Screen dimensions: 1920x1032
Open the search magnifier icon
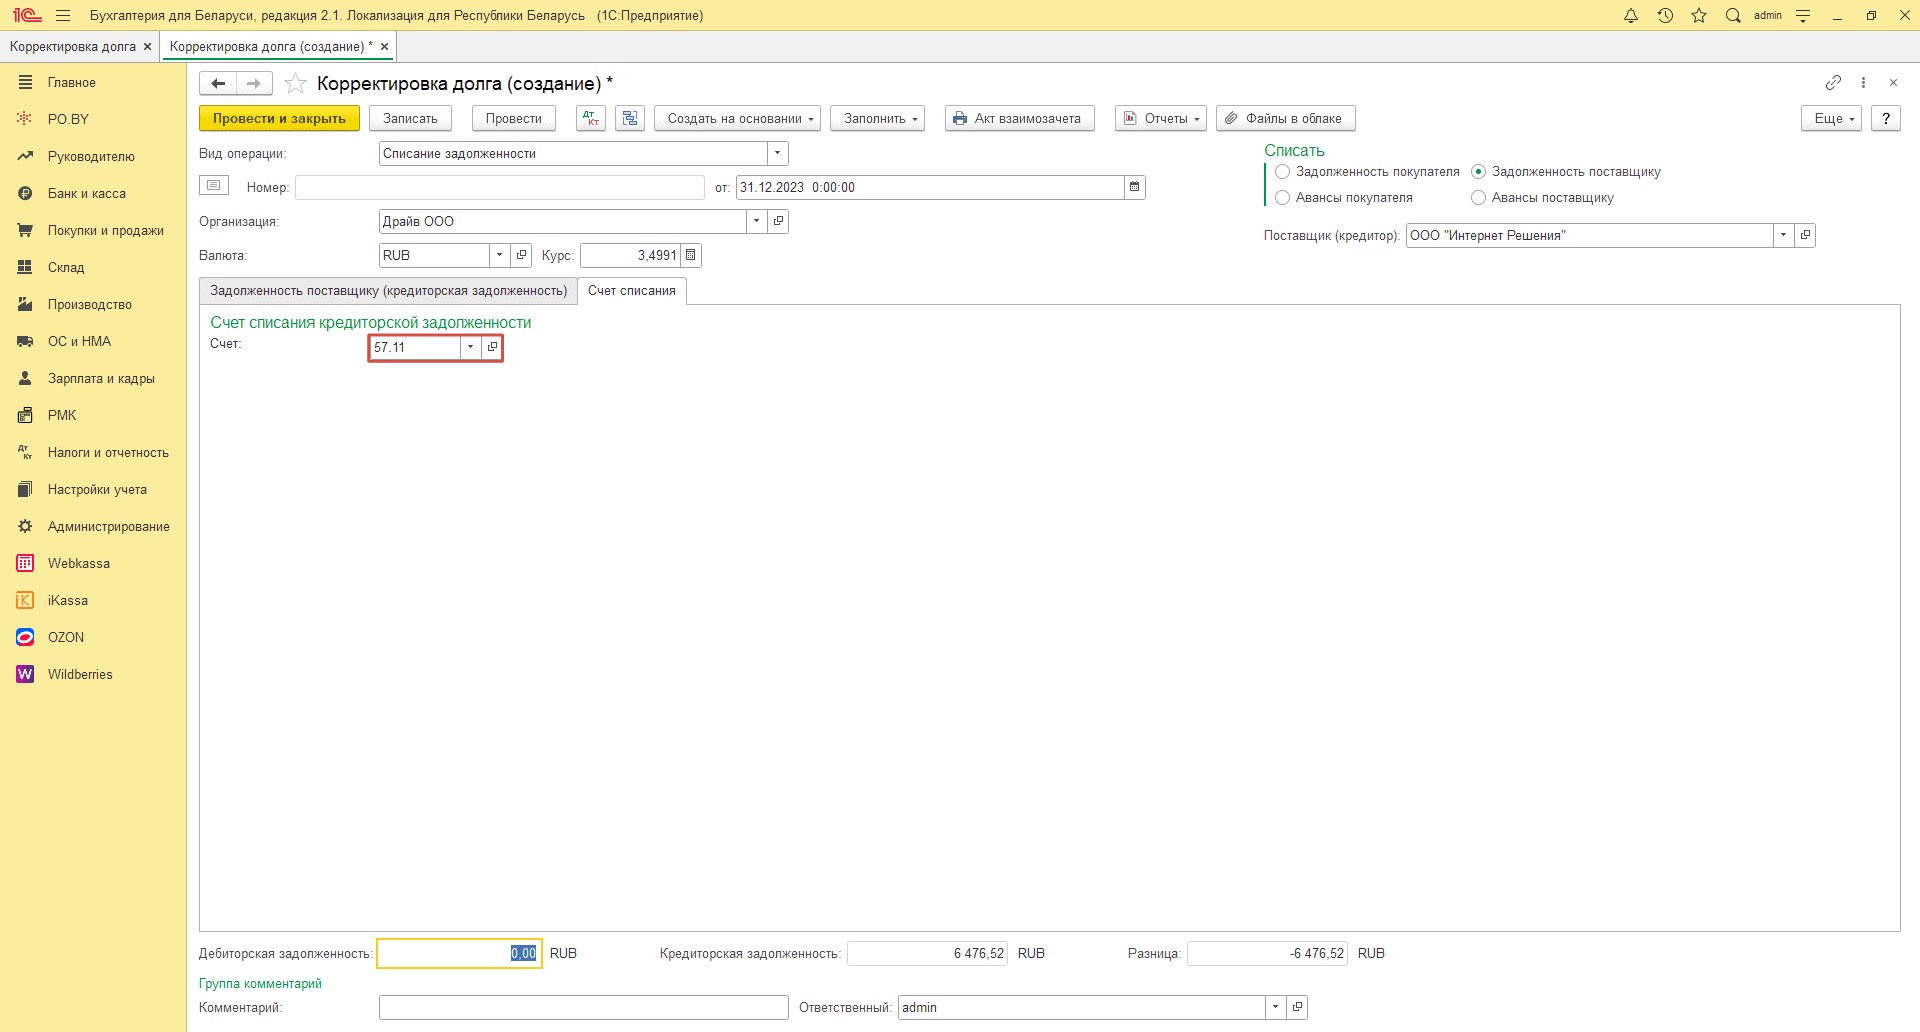[1733, 15]
